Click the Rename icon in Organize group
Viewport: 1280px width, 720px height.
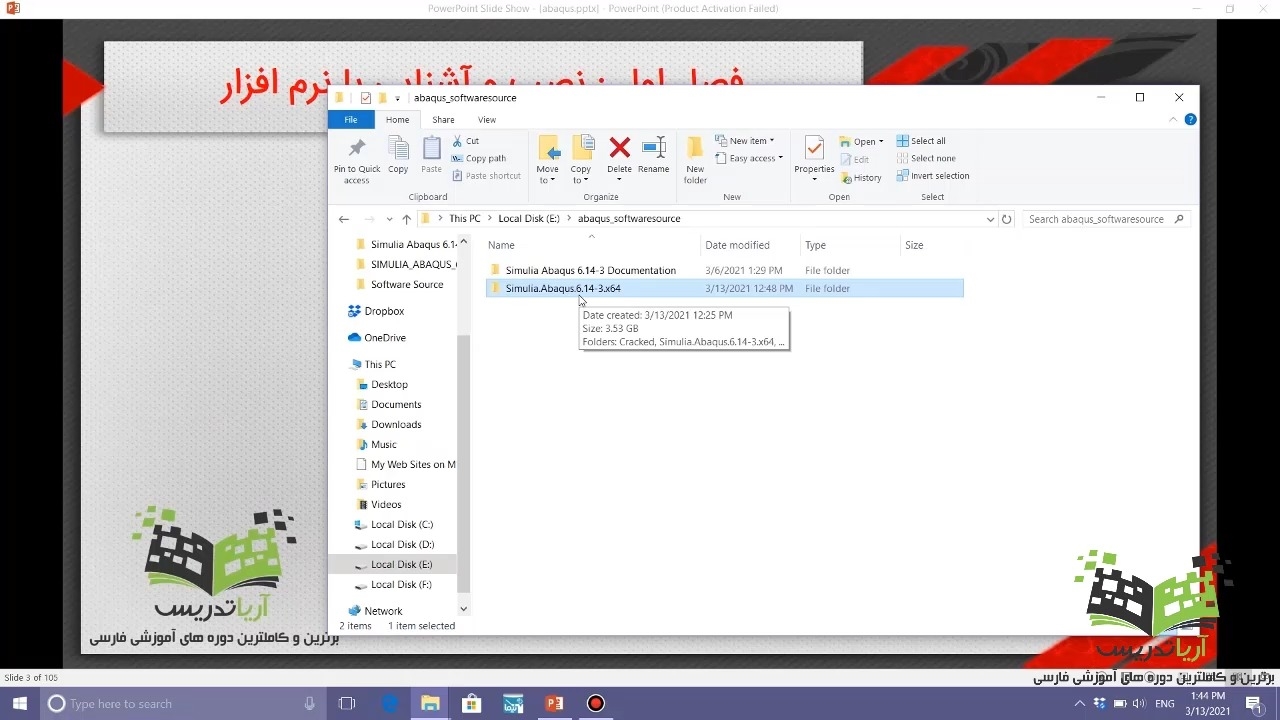pos(653,150)
